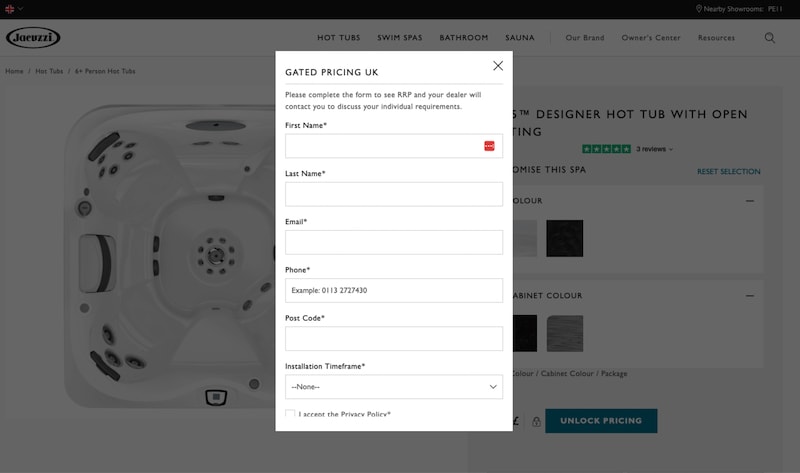This screenshot has width=800, height=473.
Task: Tick the accept Privacy Policy checkbox
Action: [x=290, y=413]
